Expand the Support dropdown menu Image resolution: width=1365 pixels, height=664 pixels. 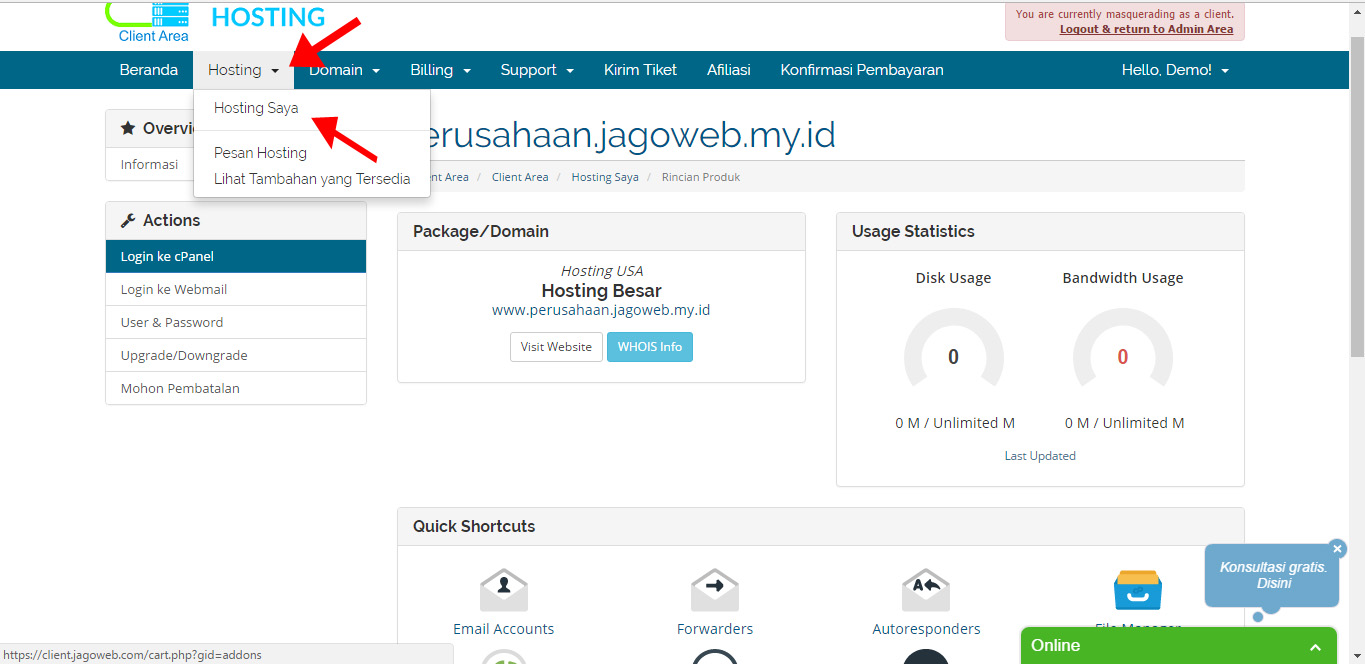[537, 70]
